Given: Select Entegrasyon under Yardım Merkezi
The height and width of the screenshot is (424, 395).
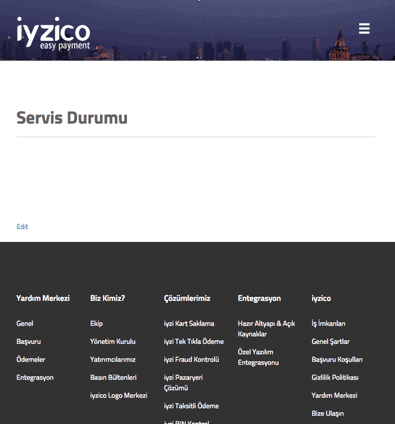Looking at the screenshot, I should (x=35, y=378).
